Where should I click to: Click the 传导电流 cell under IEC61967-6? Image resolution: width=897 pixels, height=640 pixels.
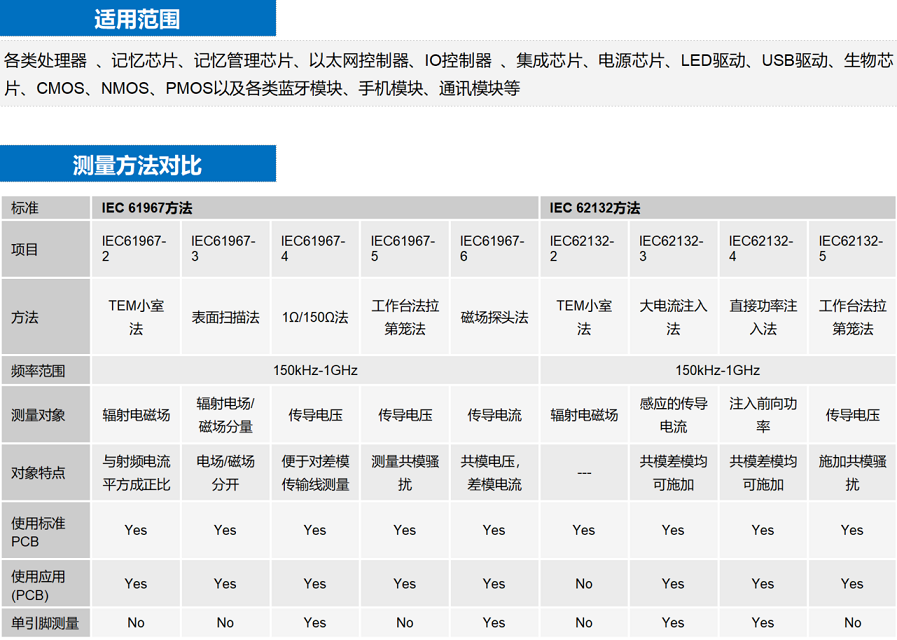click(x=494, y=415)
